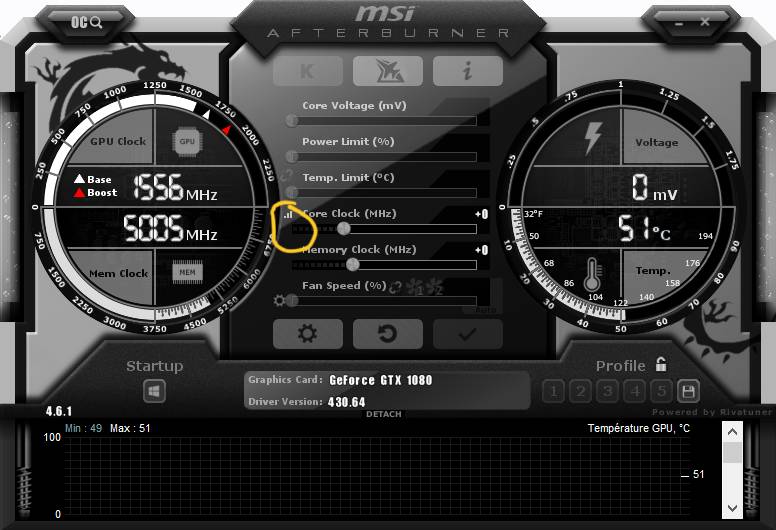Select profile slot 3

pos(607,392)
